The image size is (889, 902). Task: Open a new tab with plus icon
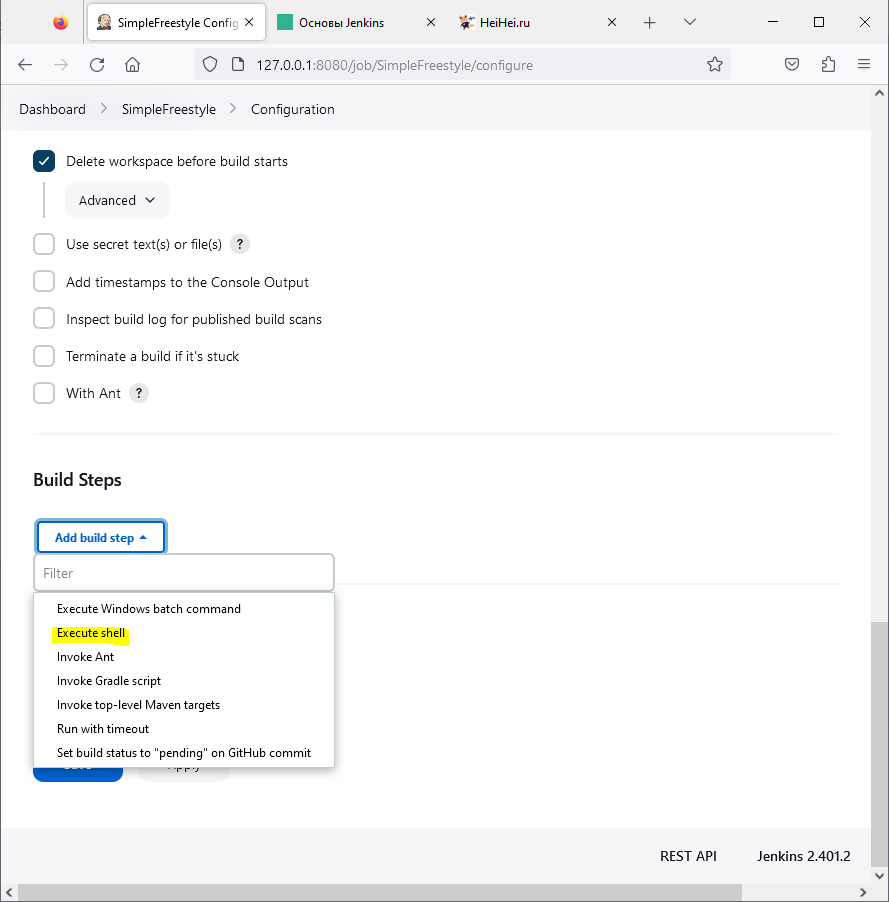point(649,22)
